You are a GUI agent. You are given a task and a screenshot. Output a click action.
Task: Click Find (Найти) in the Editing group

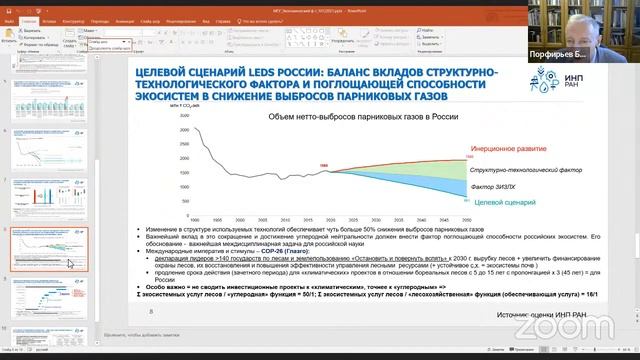426,30
